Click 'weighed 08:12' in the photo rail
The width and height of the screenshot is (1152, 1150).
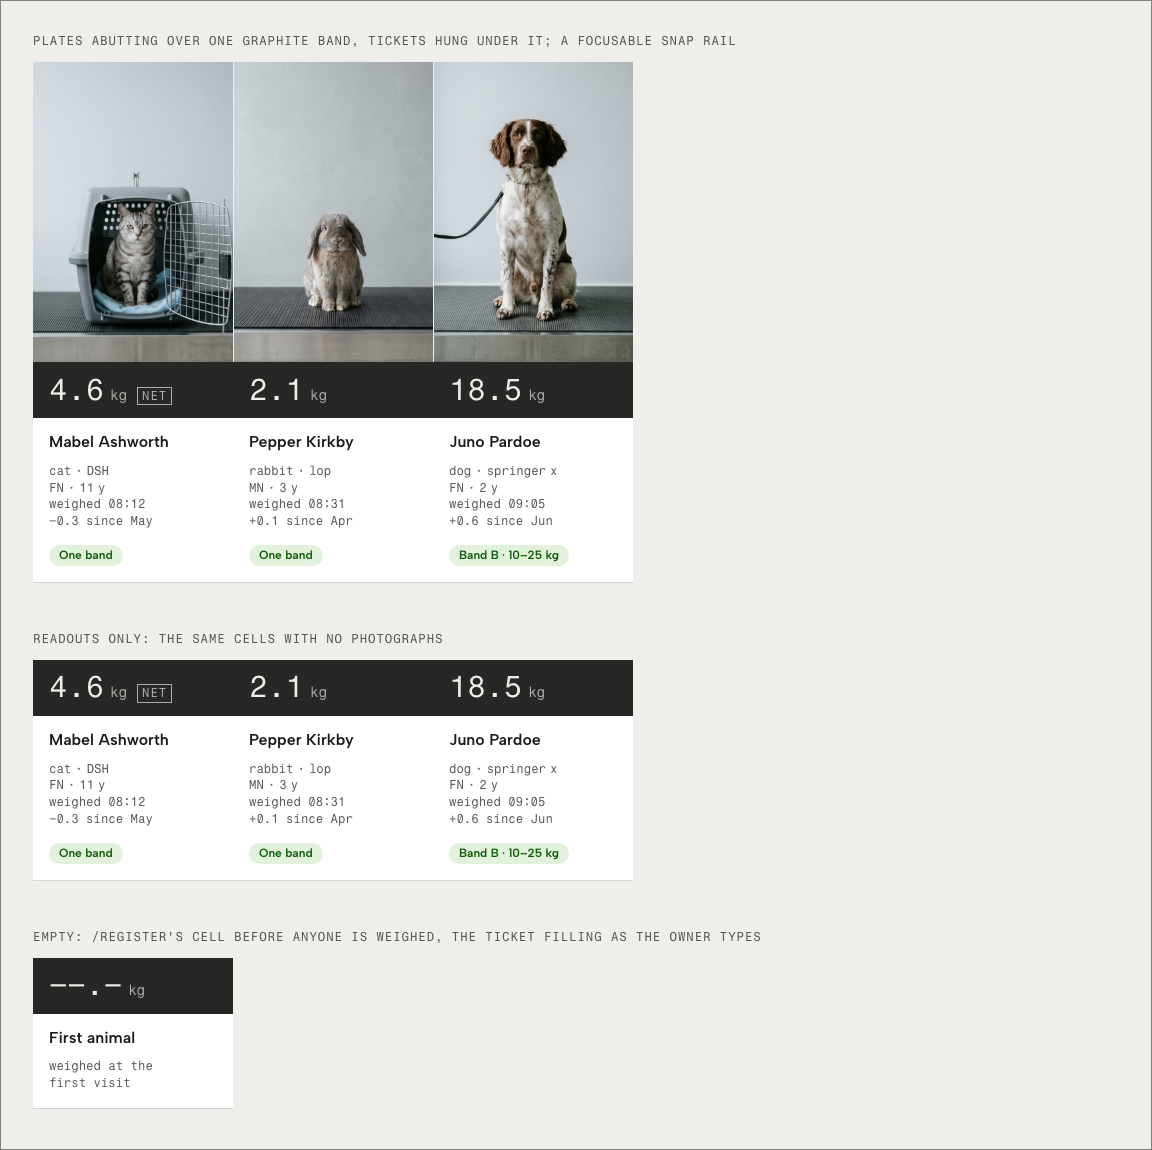(97, 504)
